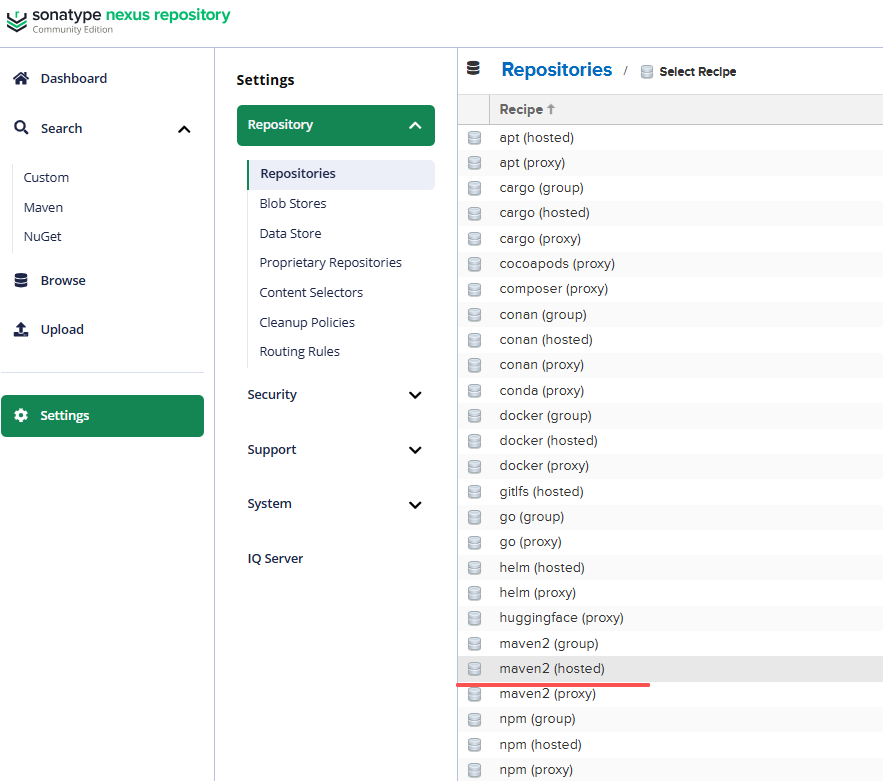The height and width of the screenshot is (781, 883).
Task: Click the Dashboard home icon
Action: 21,78
